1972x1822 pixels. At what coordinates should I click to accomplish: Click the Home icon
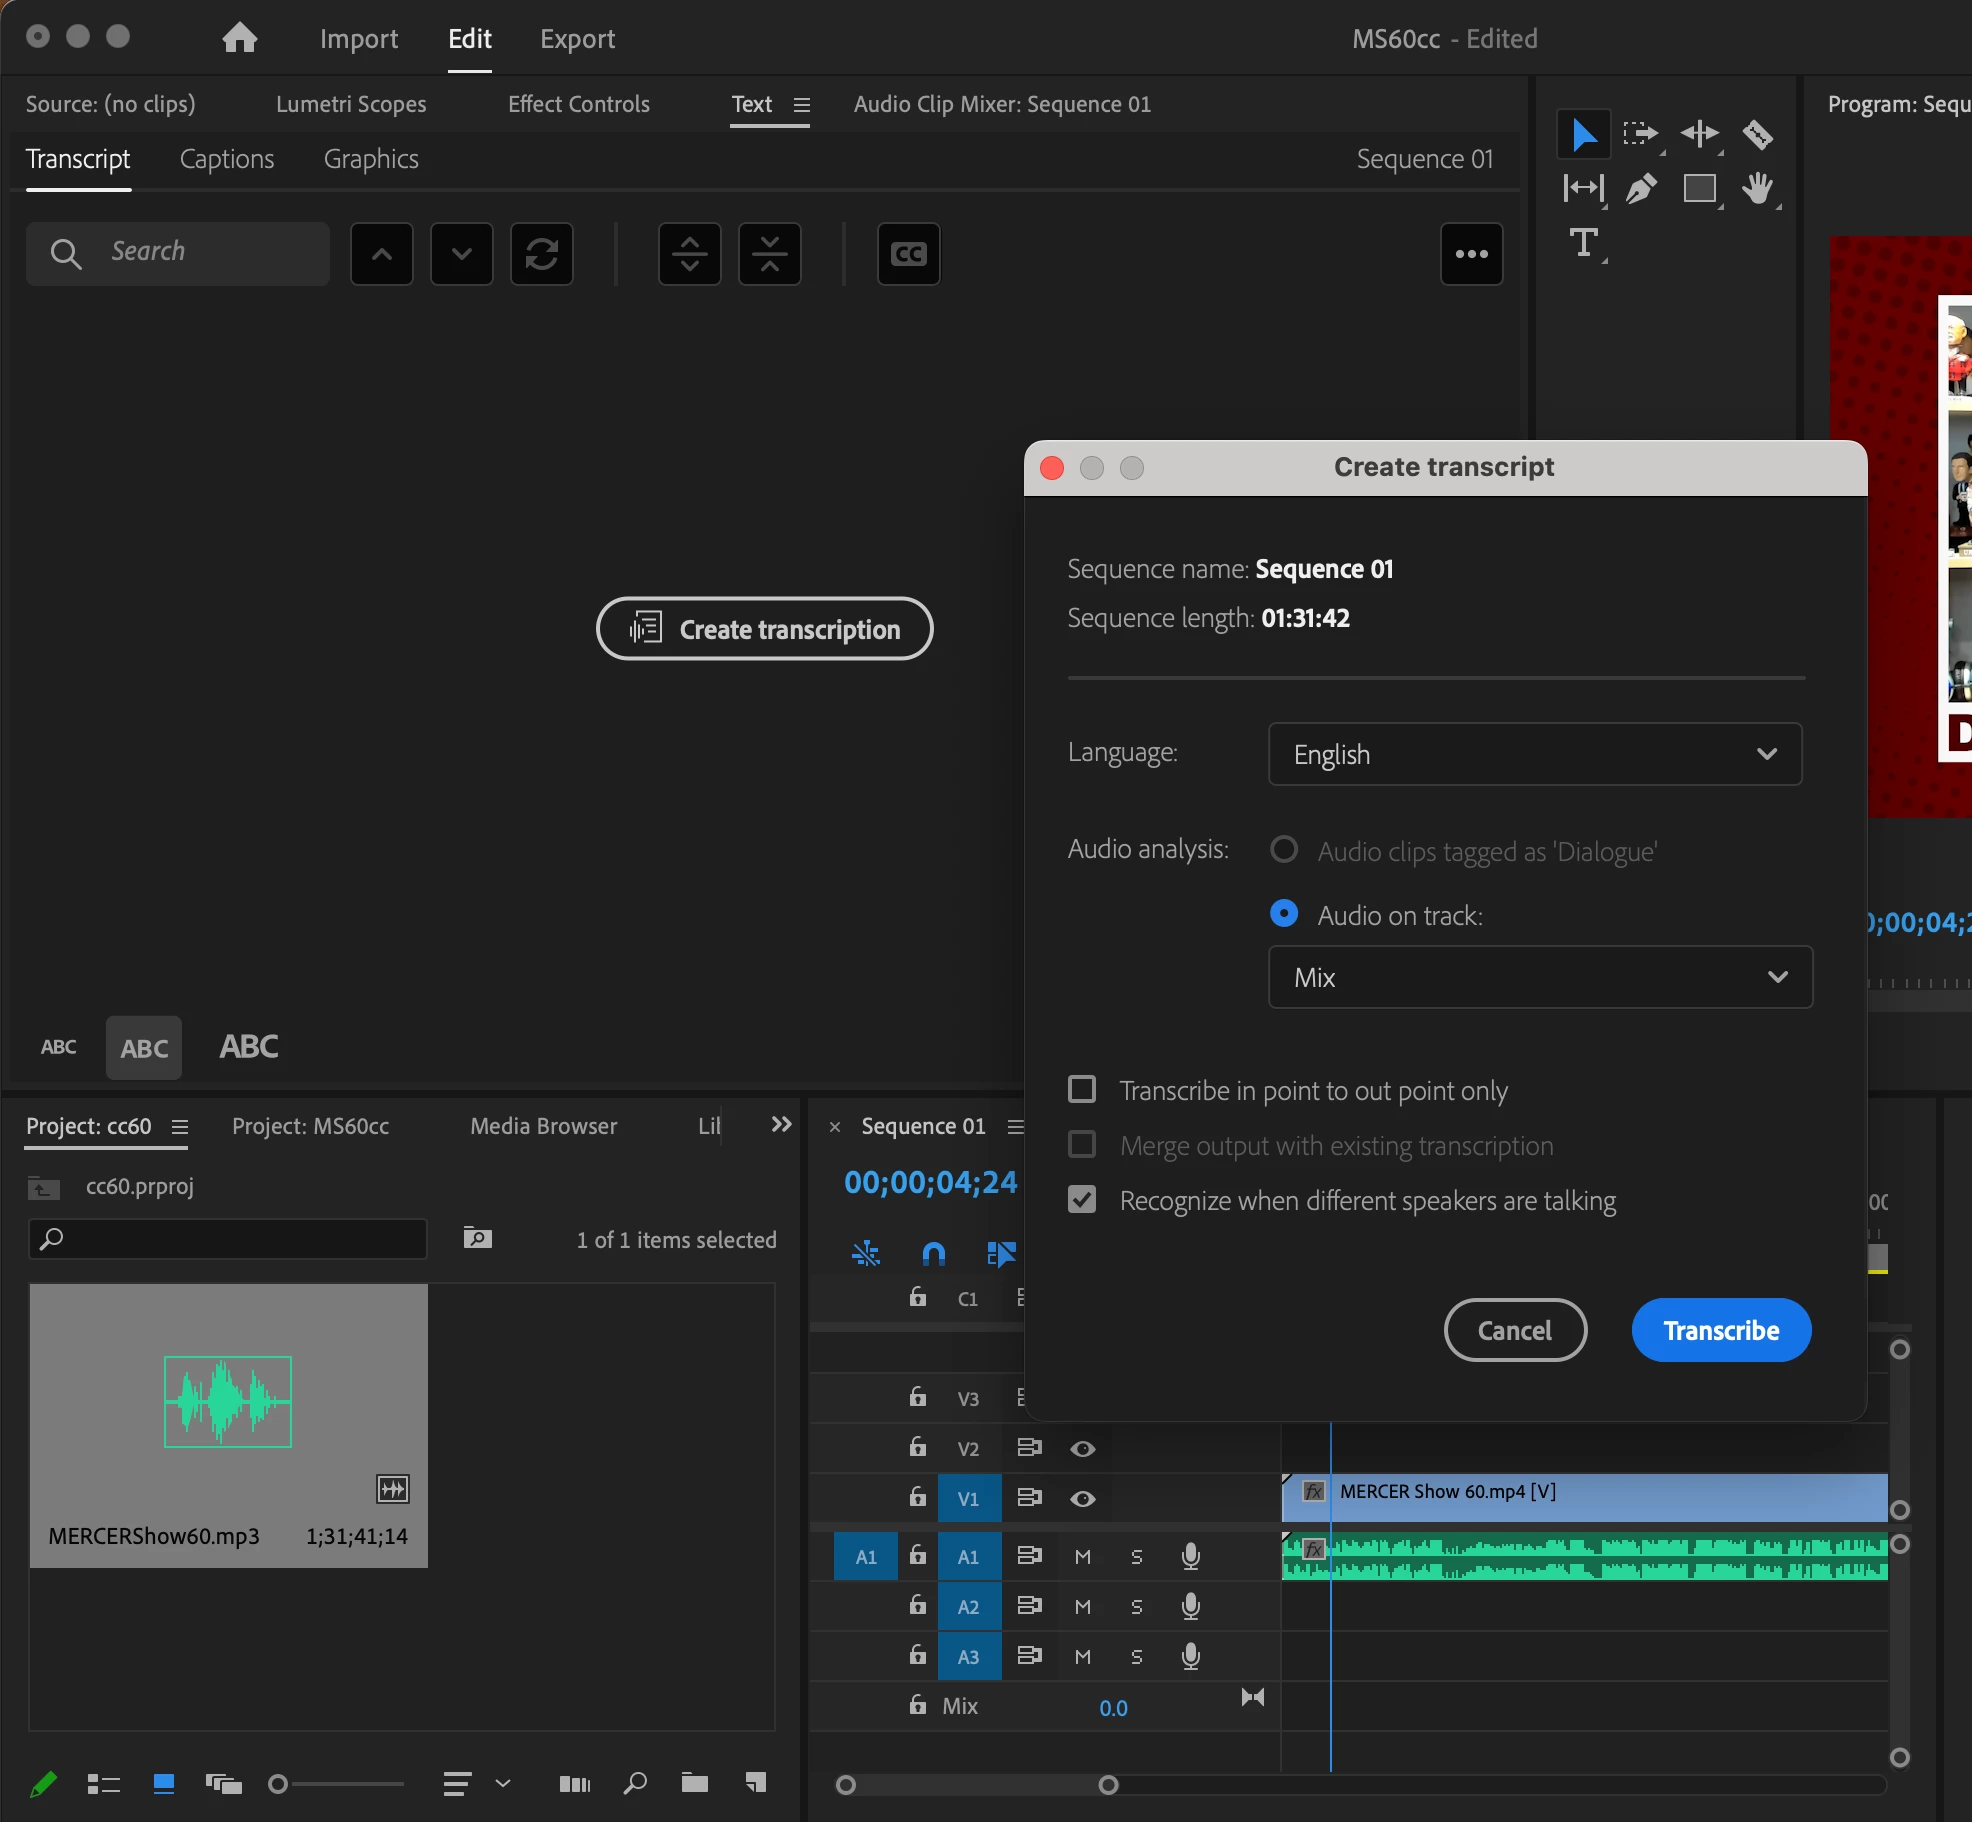(239, 38)
